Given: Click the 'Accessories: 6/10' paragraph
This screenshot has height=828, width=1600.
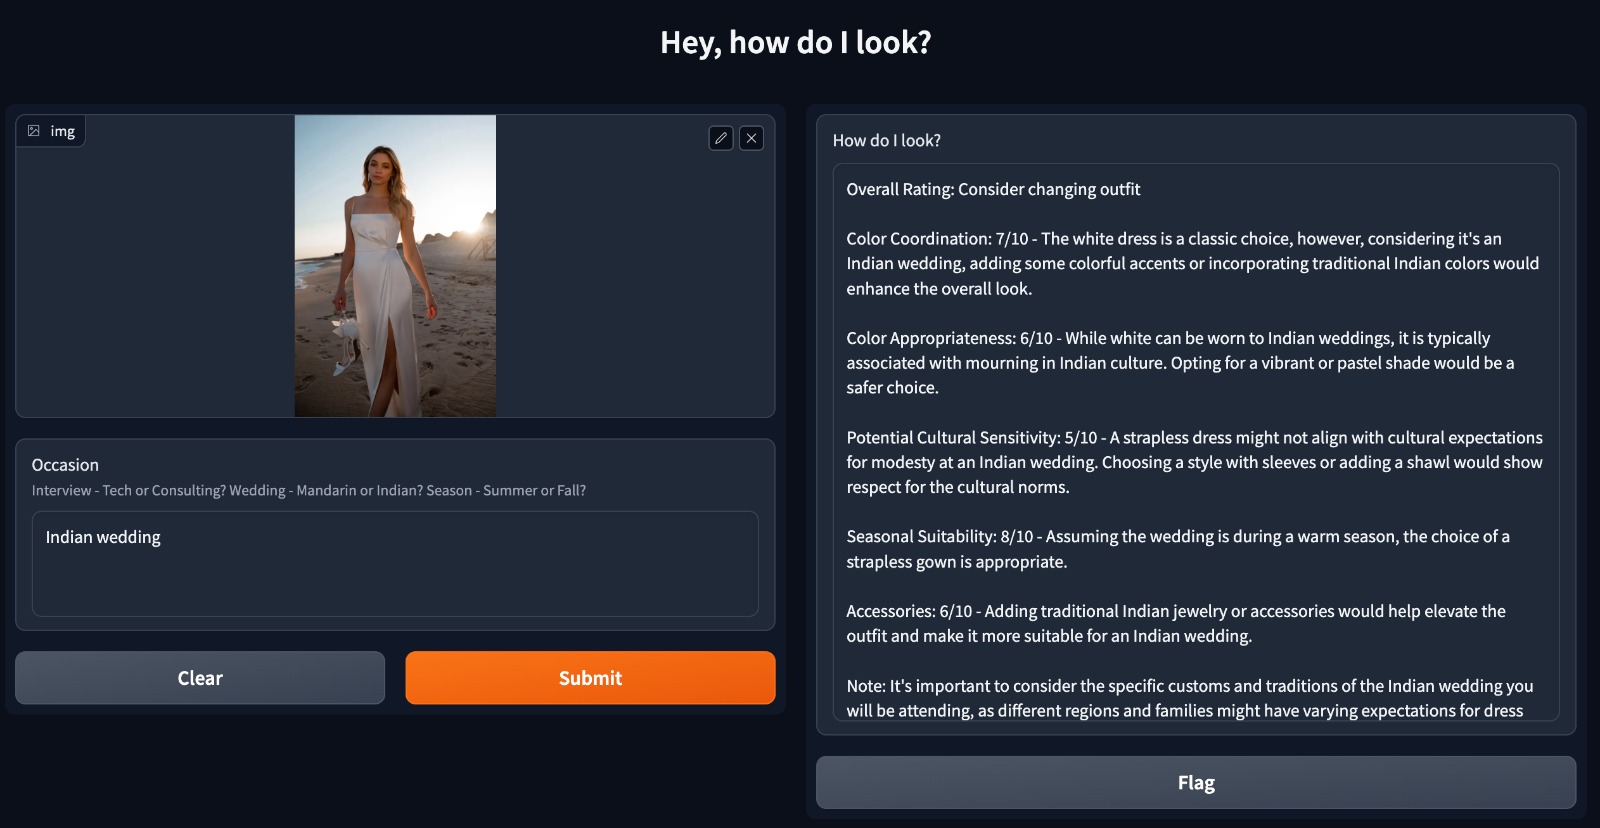Looking at the screenshot, I should (x=1176, y=624).
